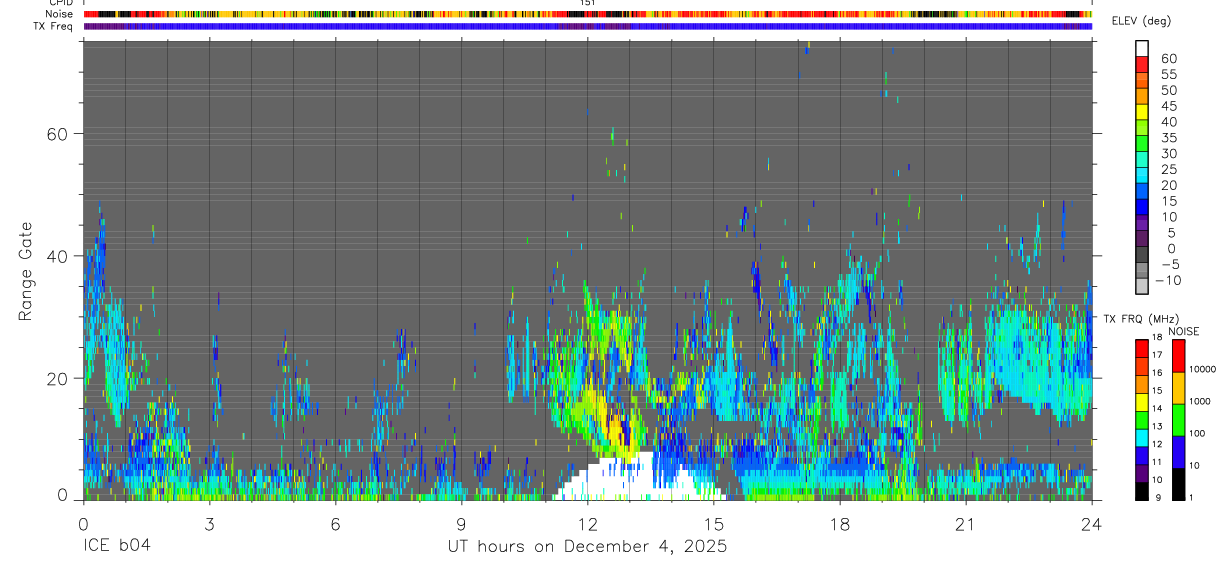Click the UT hours December 4 axis title

587,547
